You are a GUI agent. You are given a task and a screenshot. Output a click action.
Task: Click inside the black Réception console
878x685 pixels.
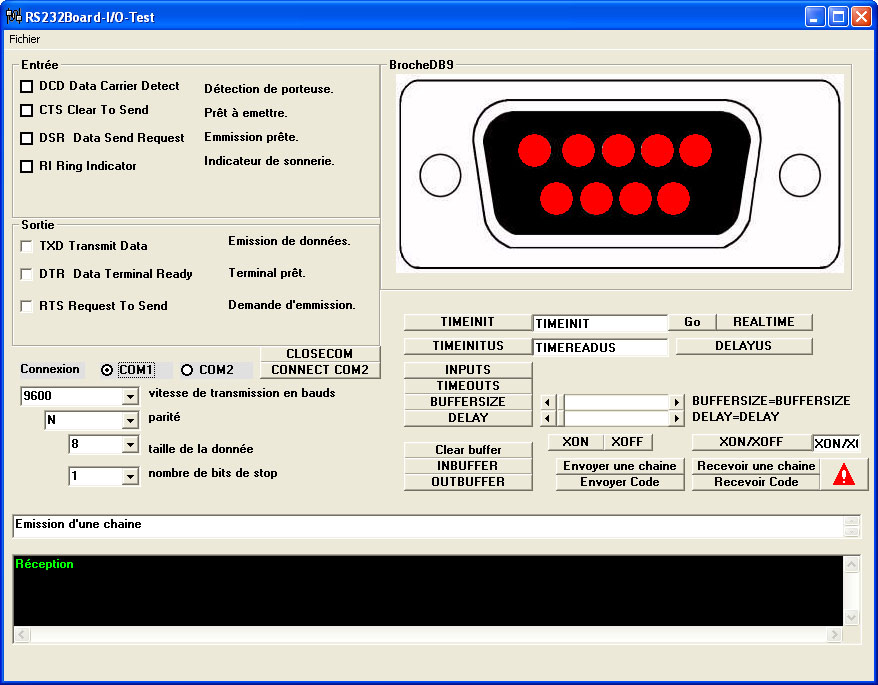click(428, 590)
